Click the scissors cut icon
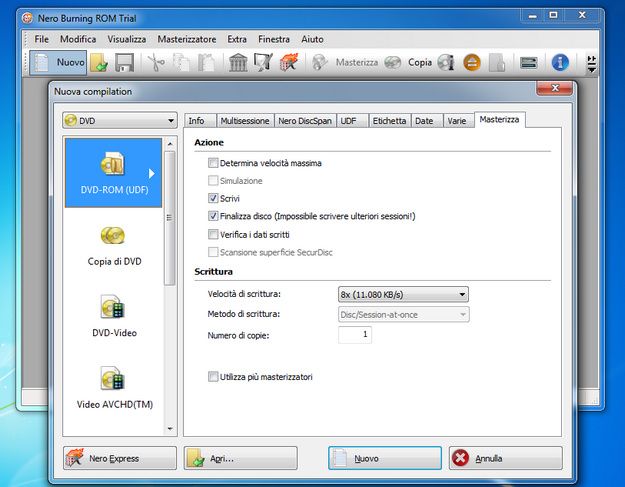This screenshot has width=625, height=487. (x=156, y=63)
